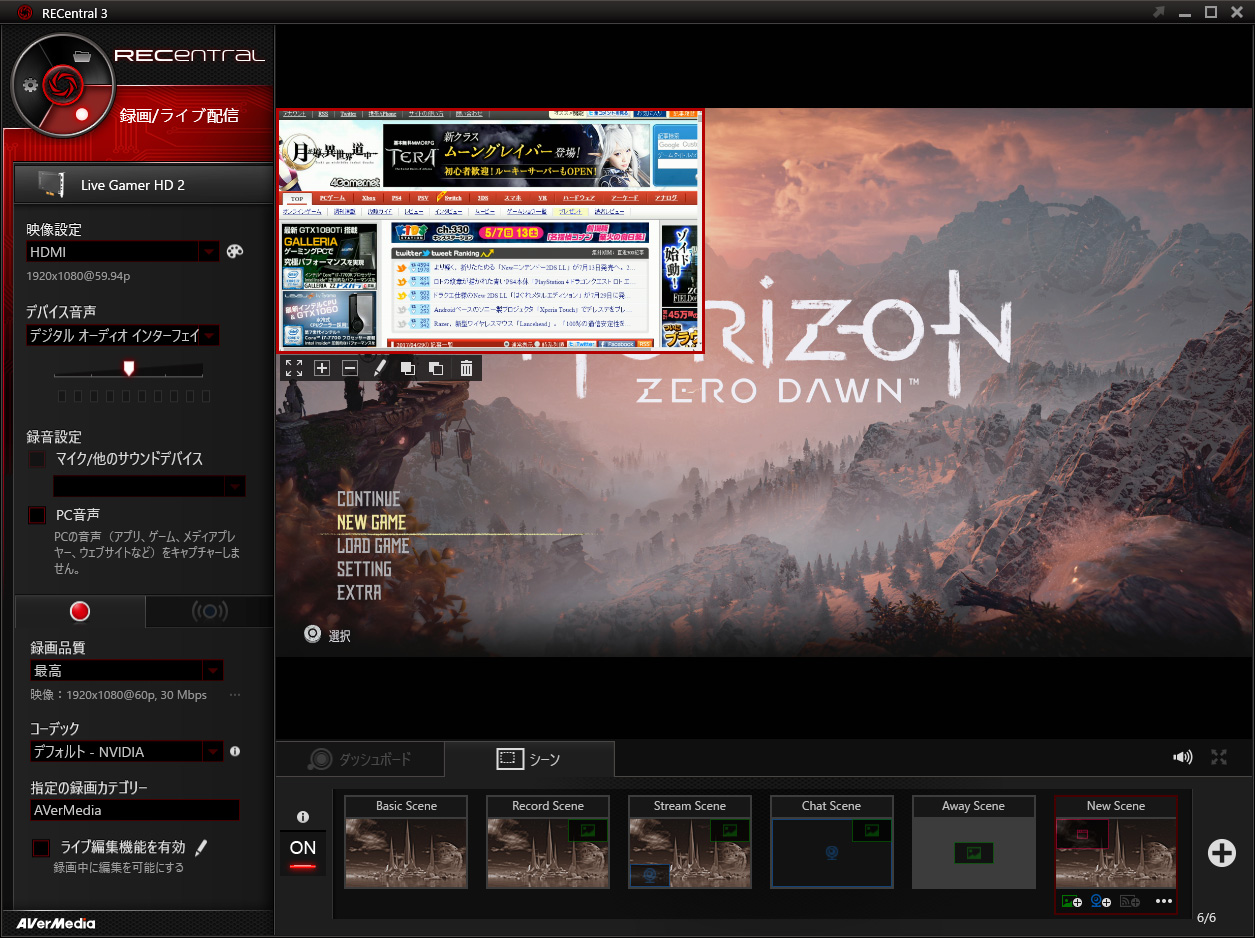Edit live editing settings with the pencil icon
This screenshot has width=1255, height=938.
[x=201, y=848]
